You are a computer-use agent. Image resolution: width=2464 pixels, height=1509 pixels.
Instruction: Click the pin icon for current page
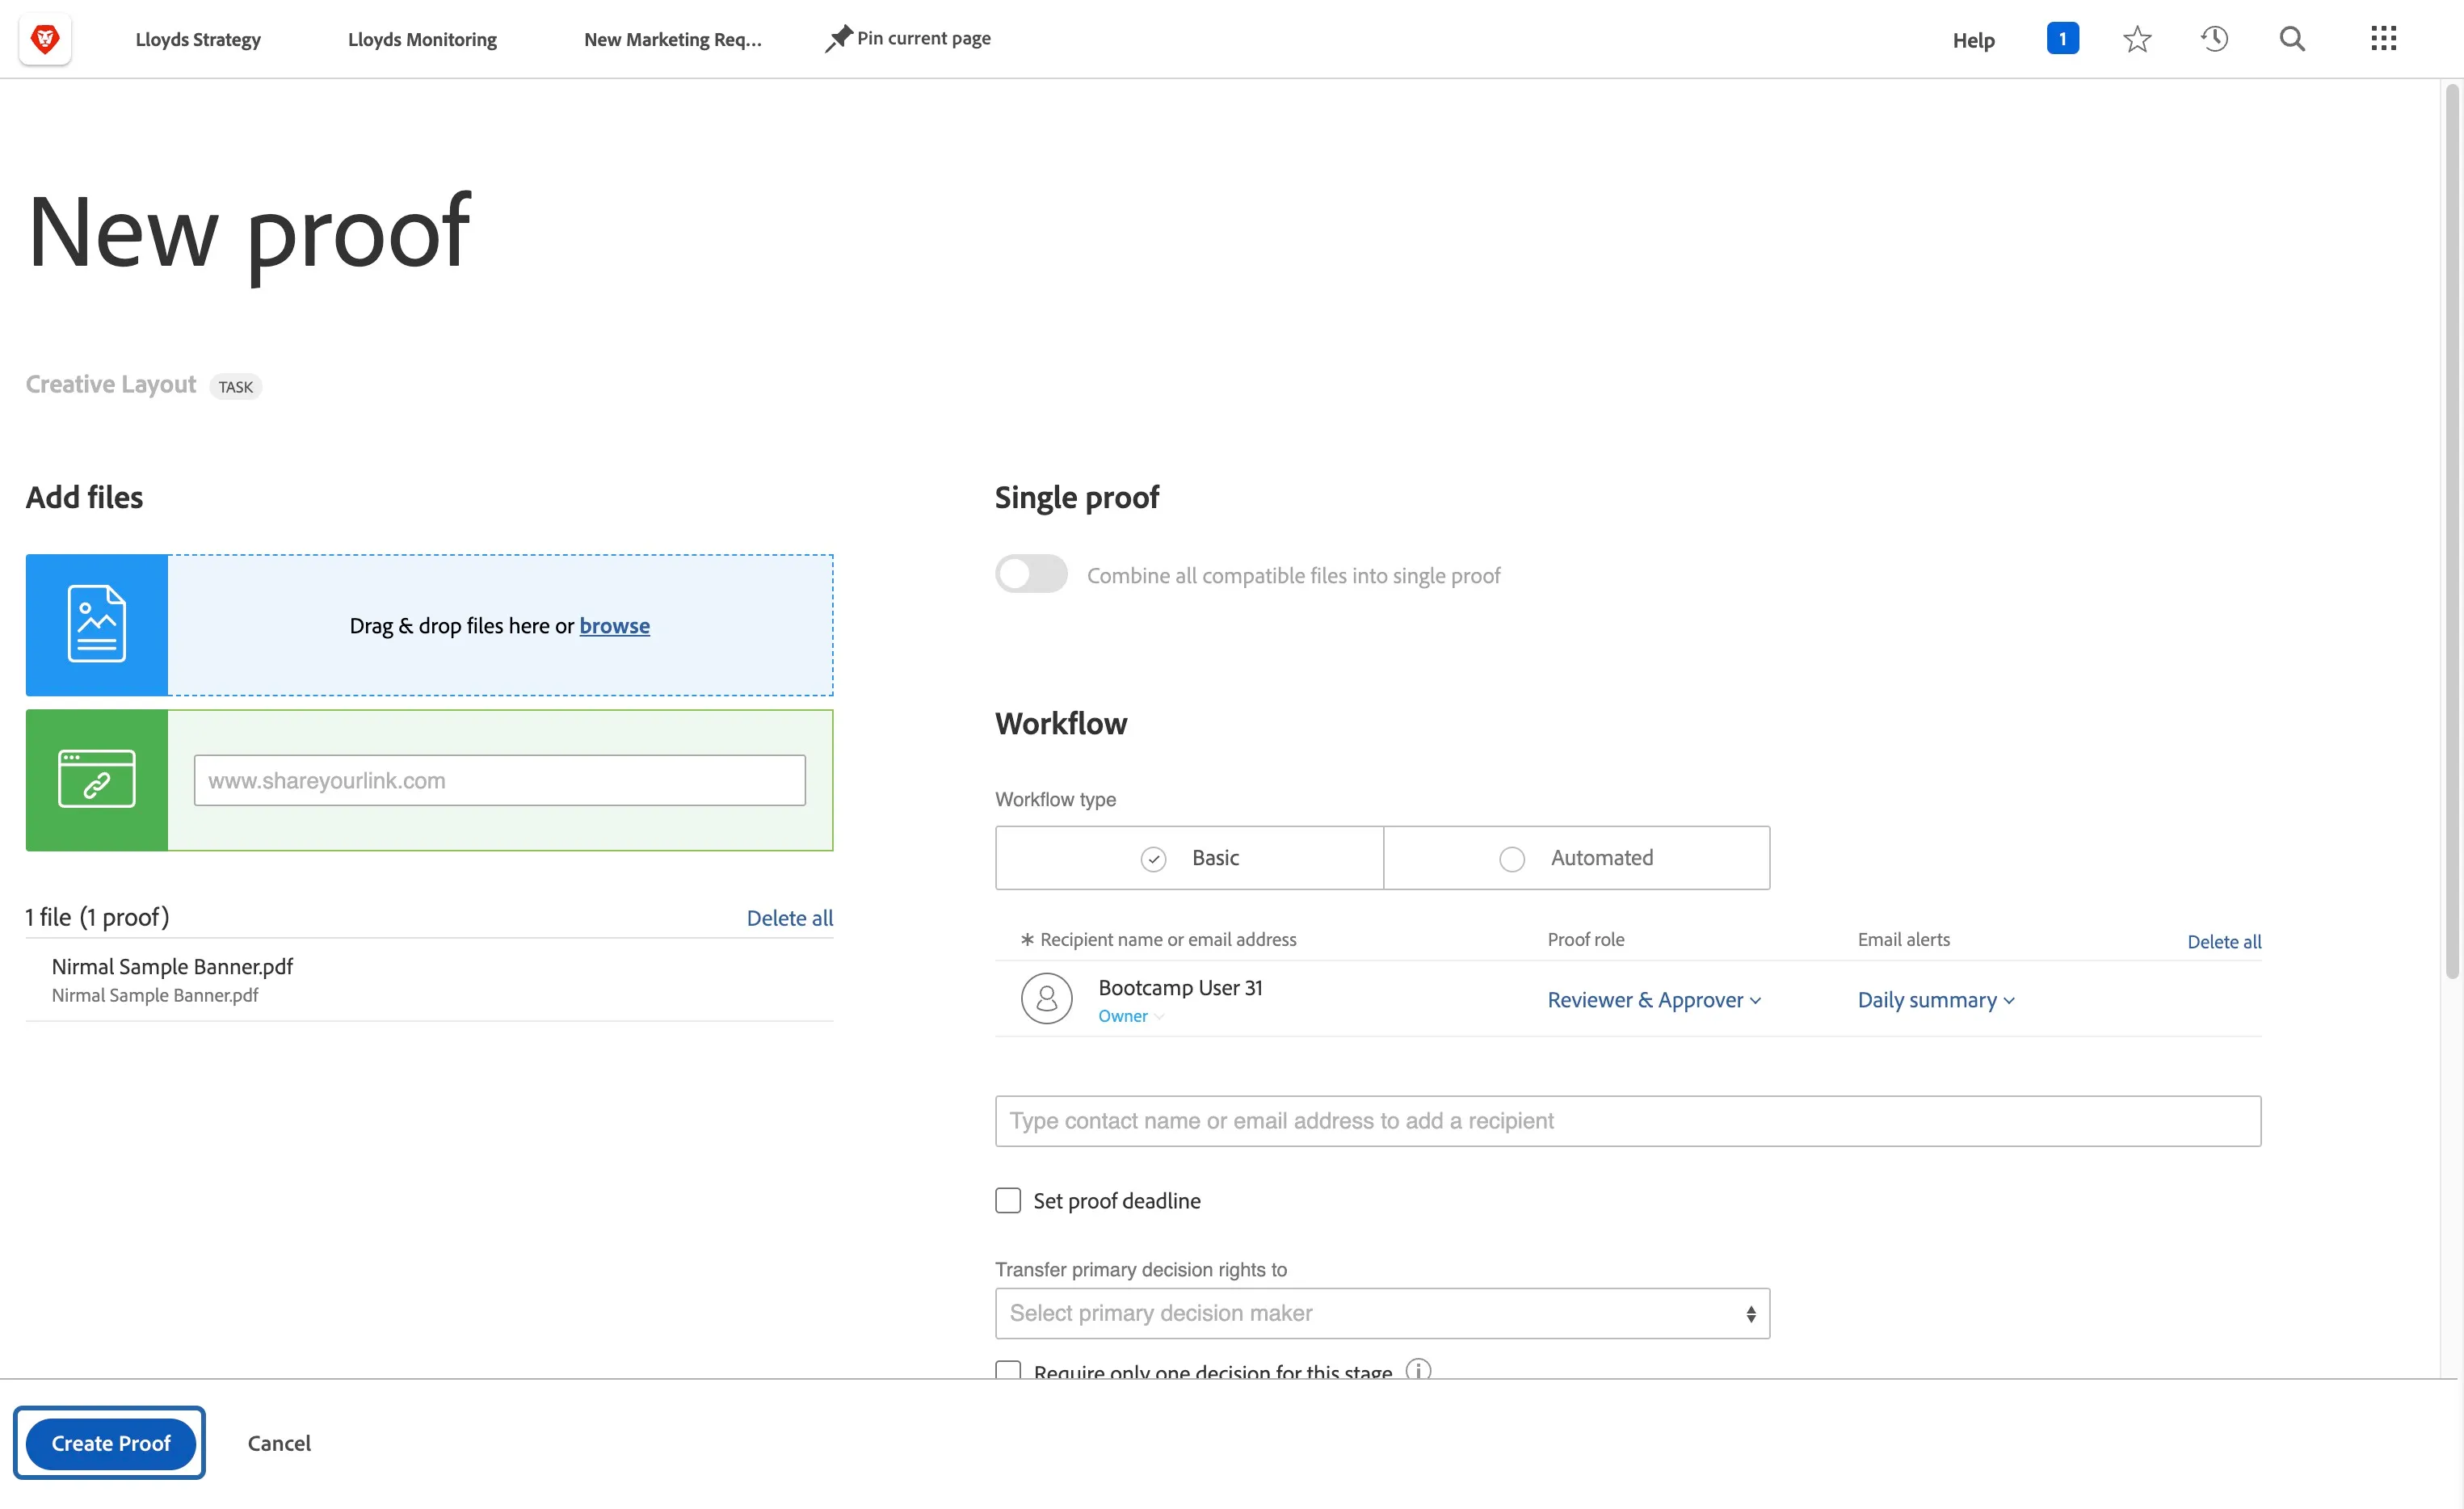pos(838,38)
